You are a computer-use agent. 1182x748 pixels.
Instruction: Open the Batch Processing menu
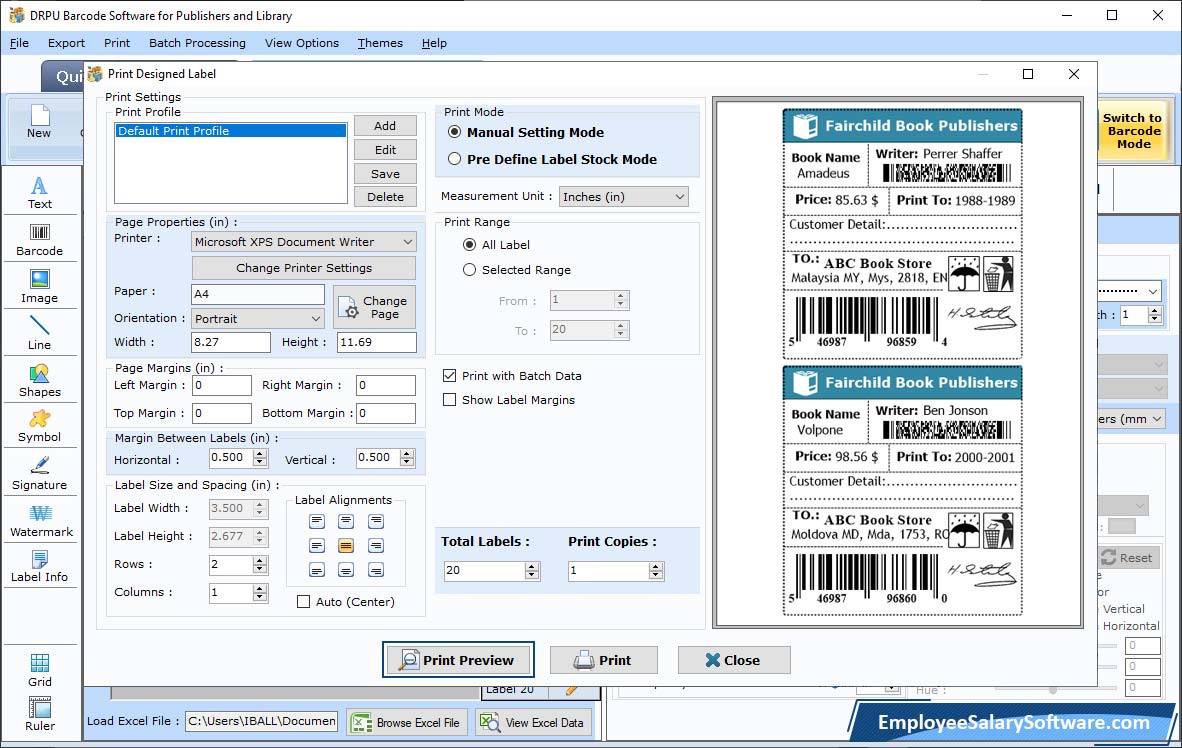(198, 43)
